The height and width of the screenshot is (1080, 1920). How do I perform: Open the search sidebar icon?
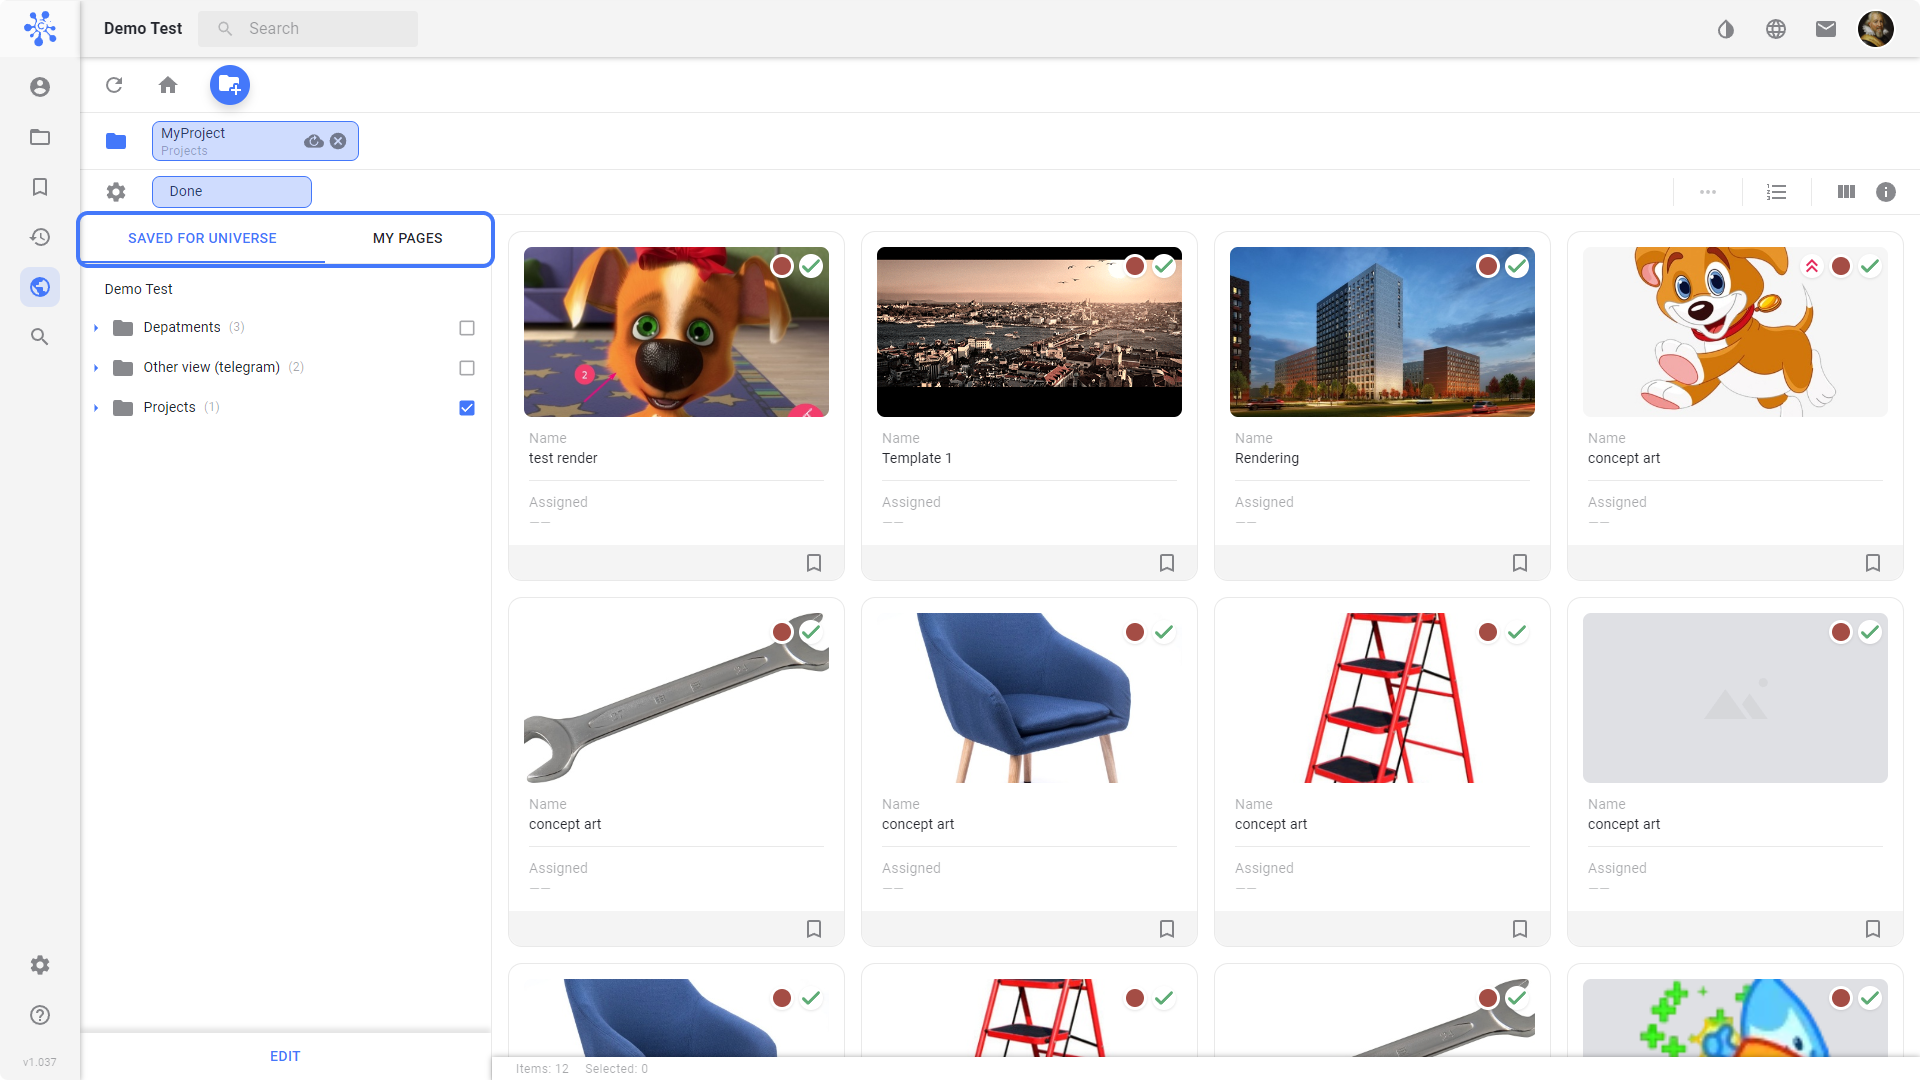(x=40, y=337)
